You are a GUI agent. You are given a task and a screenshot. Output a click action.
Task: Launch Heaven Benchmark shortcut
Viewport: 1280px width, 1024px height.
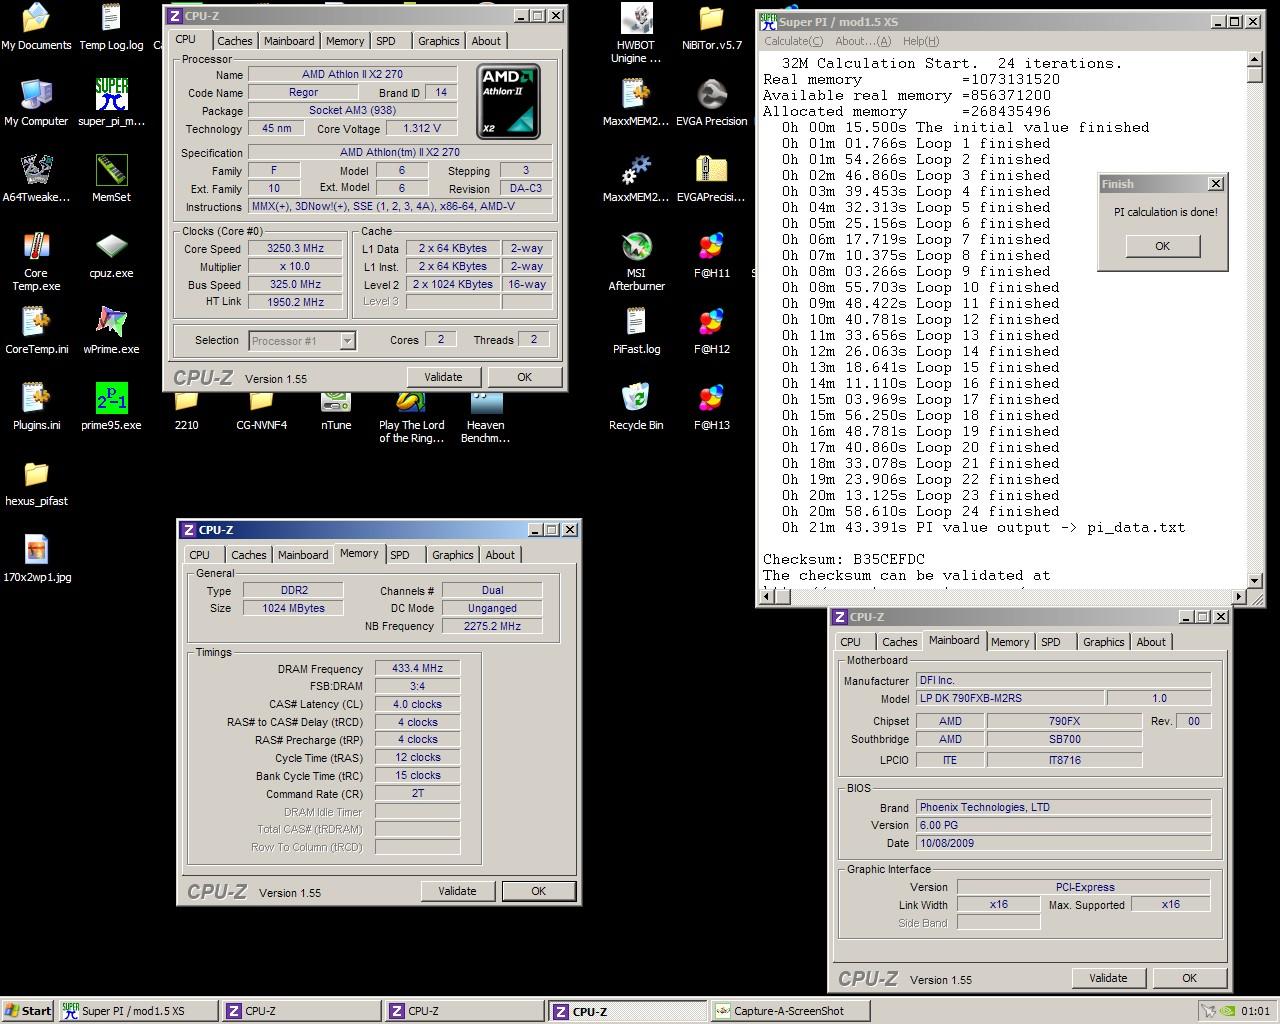tap(486, 418)
